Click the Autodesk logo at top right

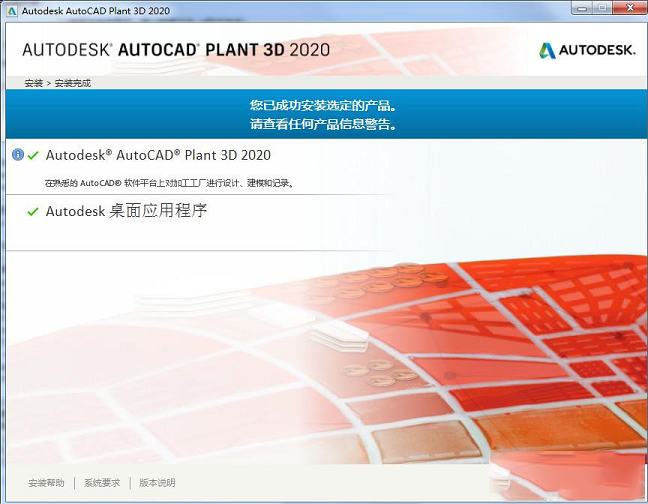click(x=587, y=51)
